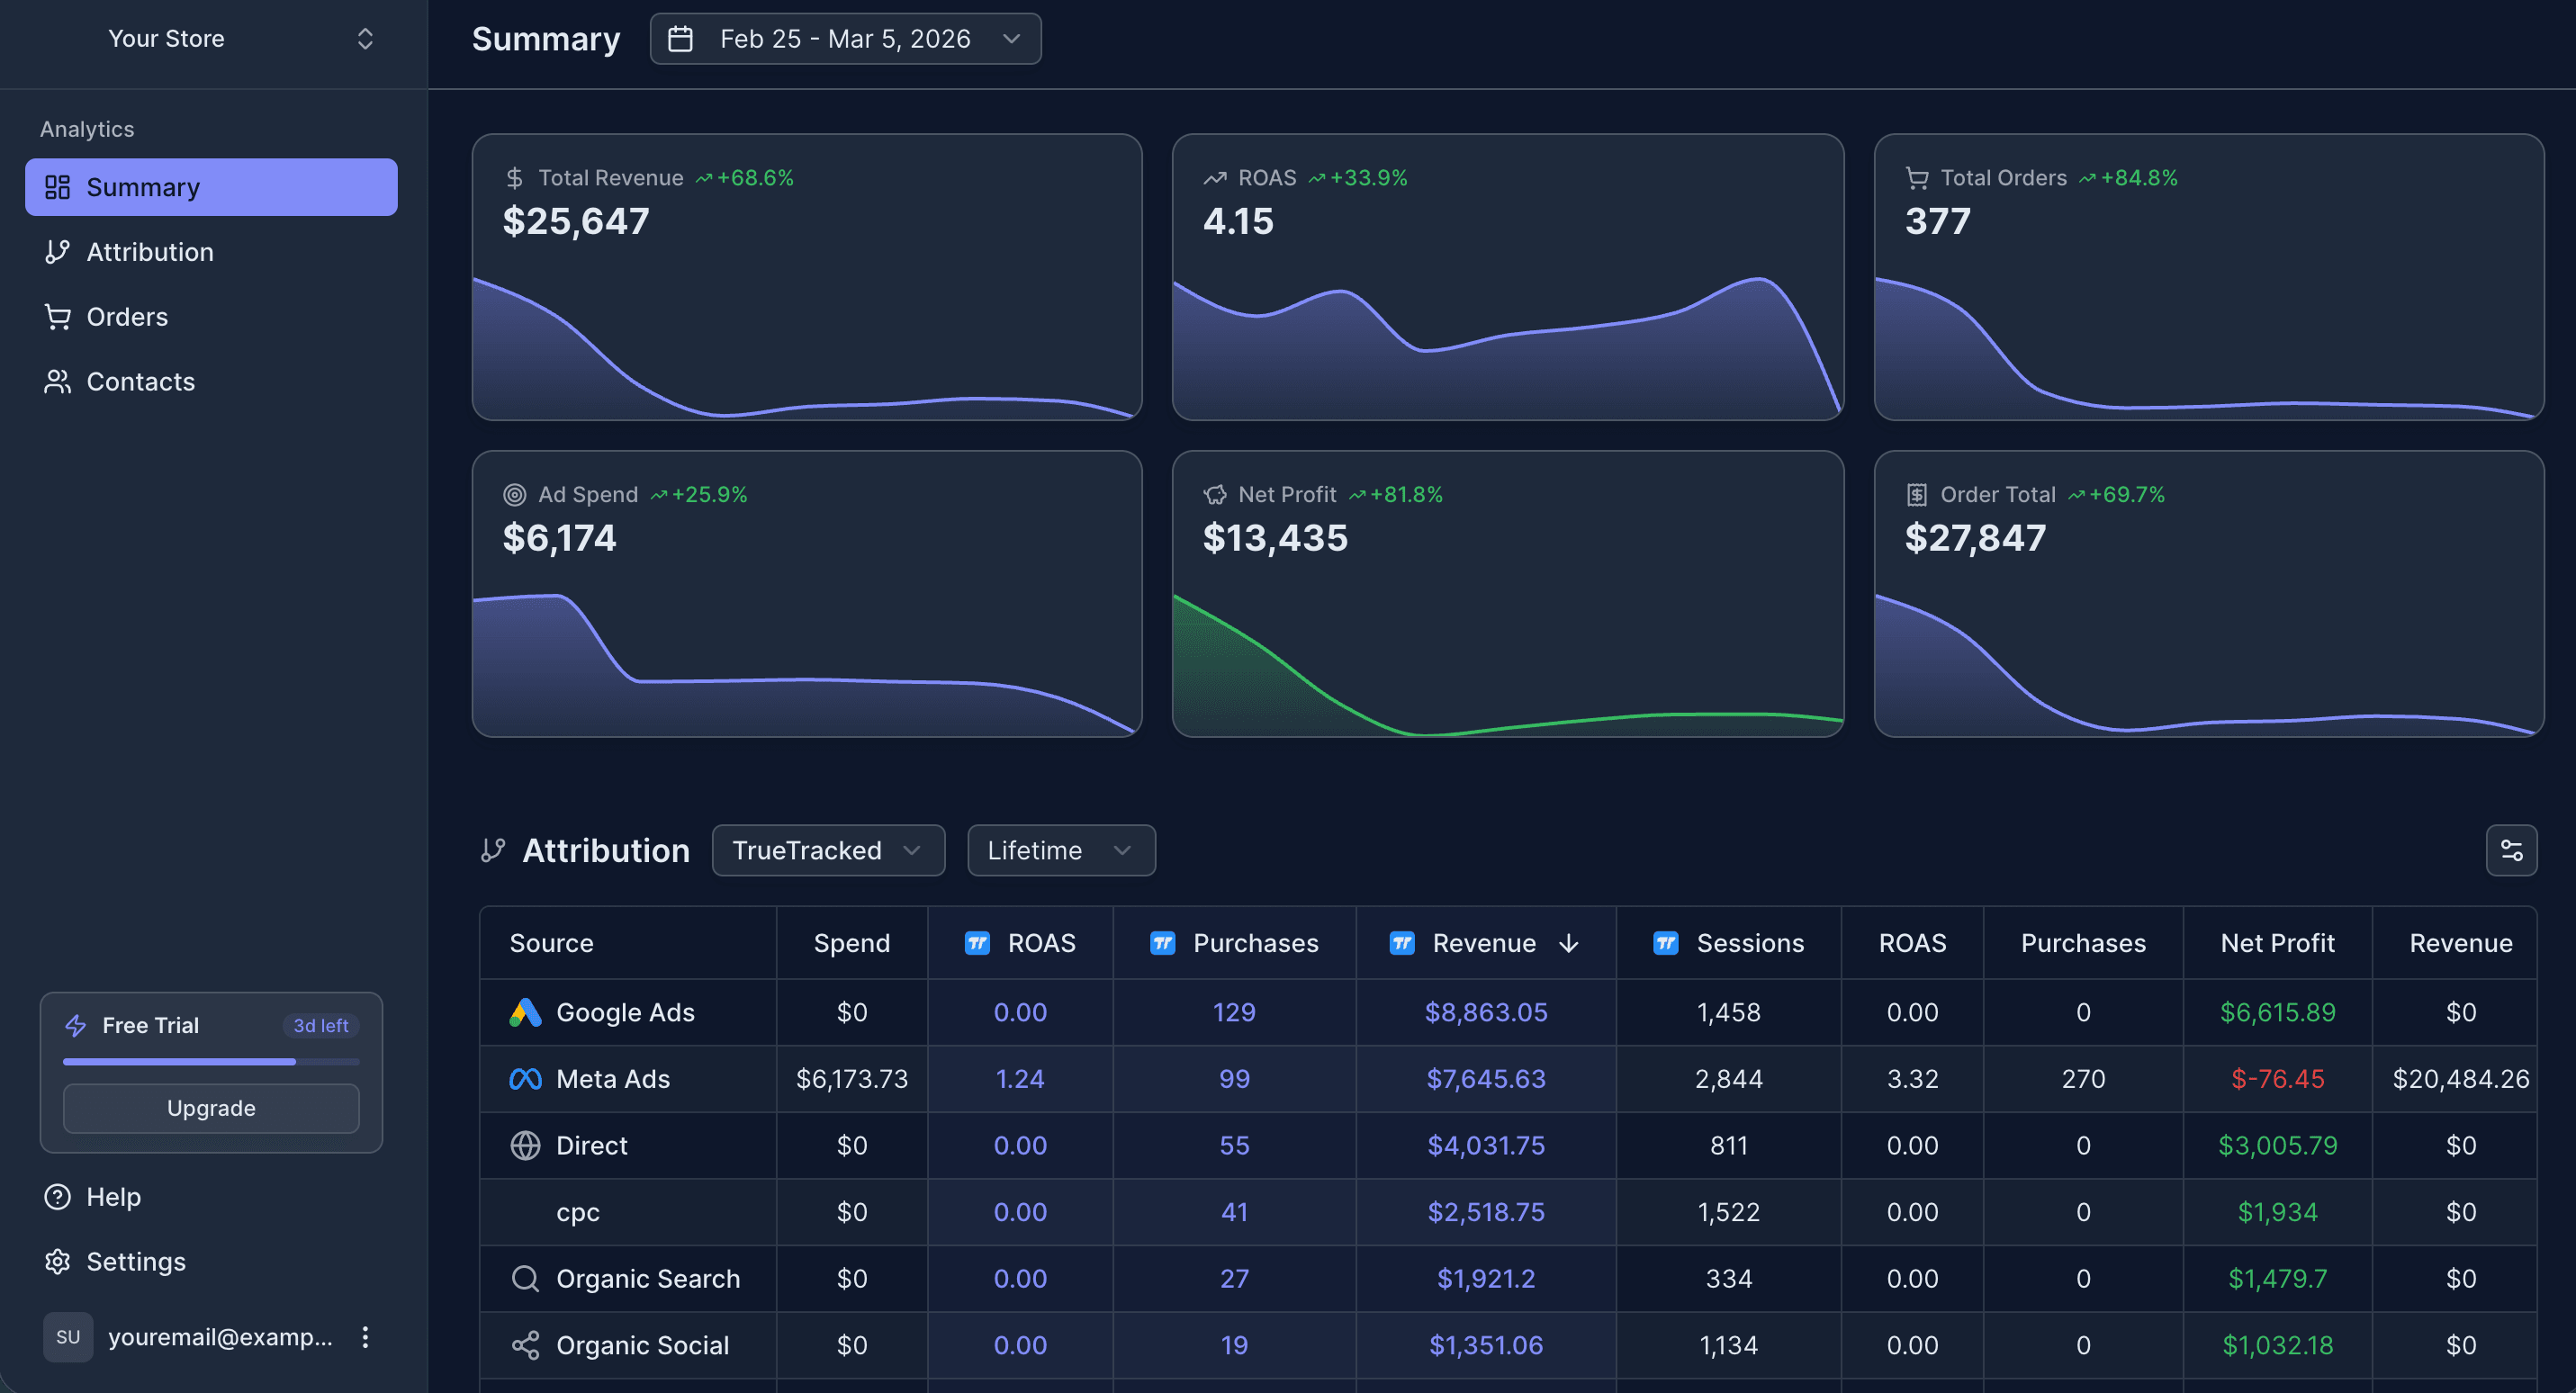The width and height of the screenshot is (2576, 1393).
Task: Open the Lifetime time window dropdown
Action: click(x=1060, y=850)
